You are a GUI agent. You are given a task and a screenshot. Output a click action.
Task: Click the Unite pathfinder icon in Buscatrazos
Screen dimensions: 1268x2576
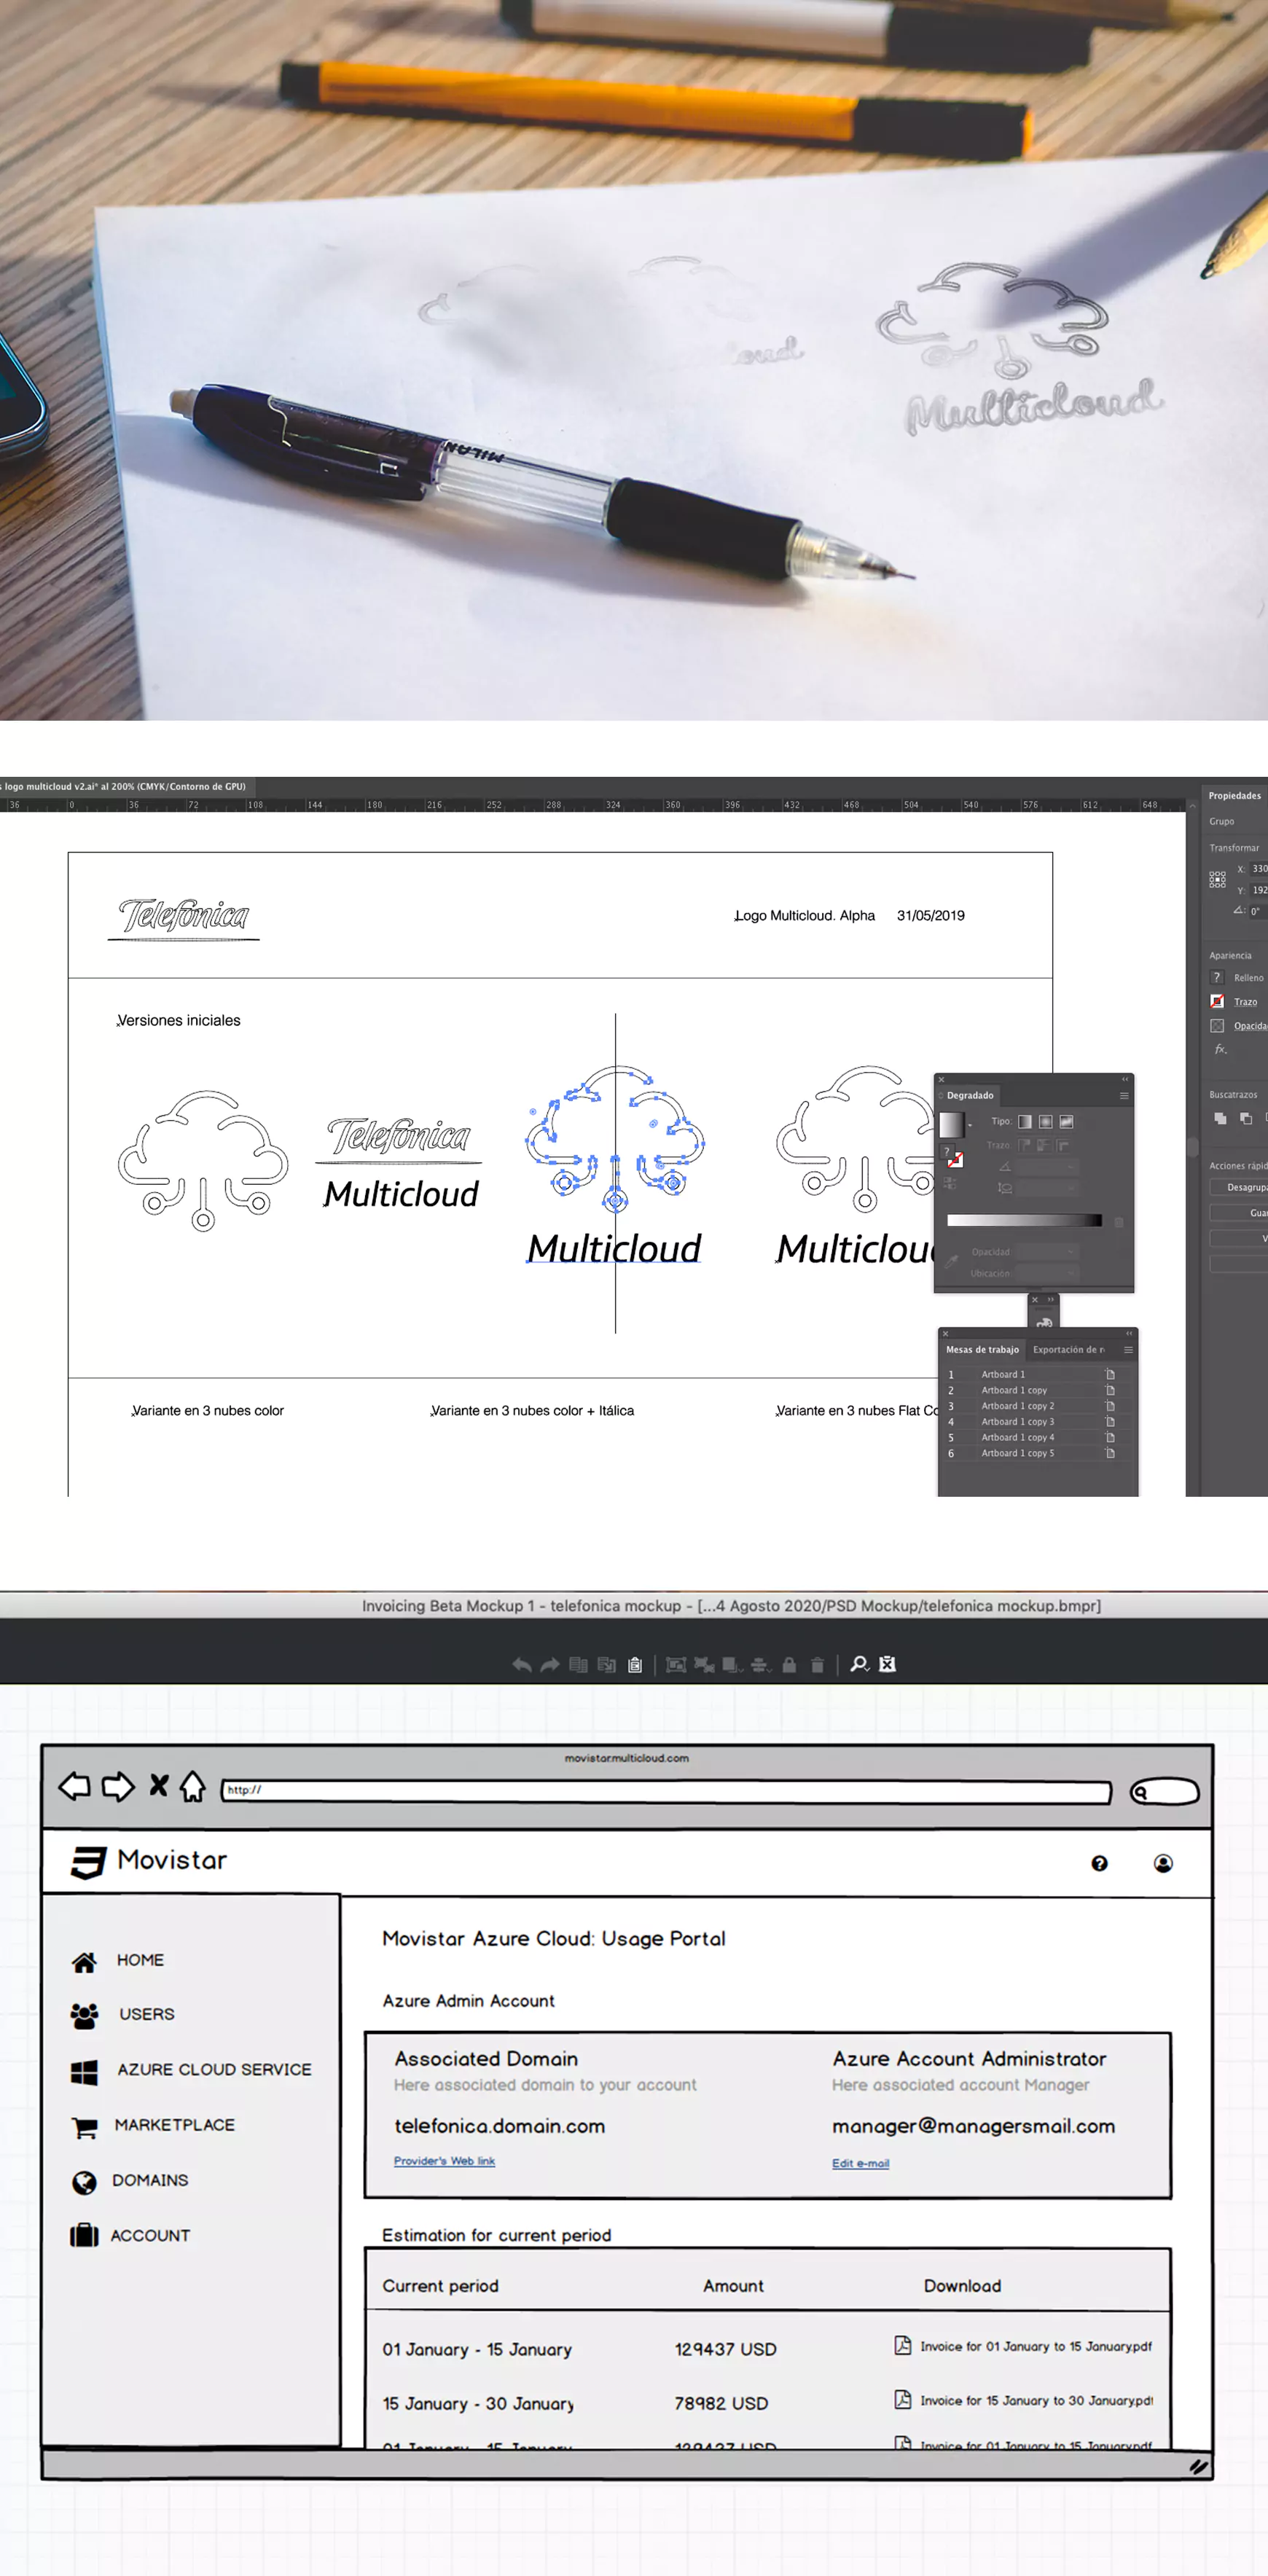coord(1220,1119)
